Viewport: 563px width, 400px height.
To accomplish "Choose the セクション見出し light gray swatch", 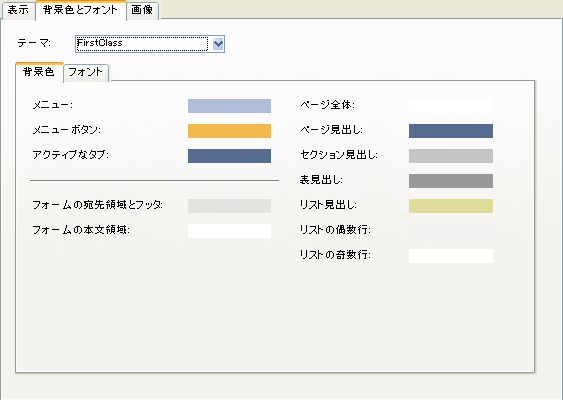I will coord(451,156).
